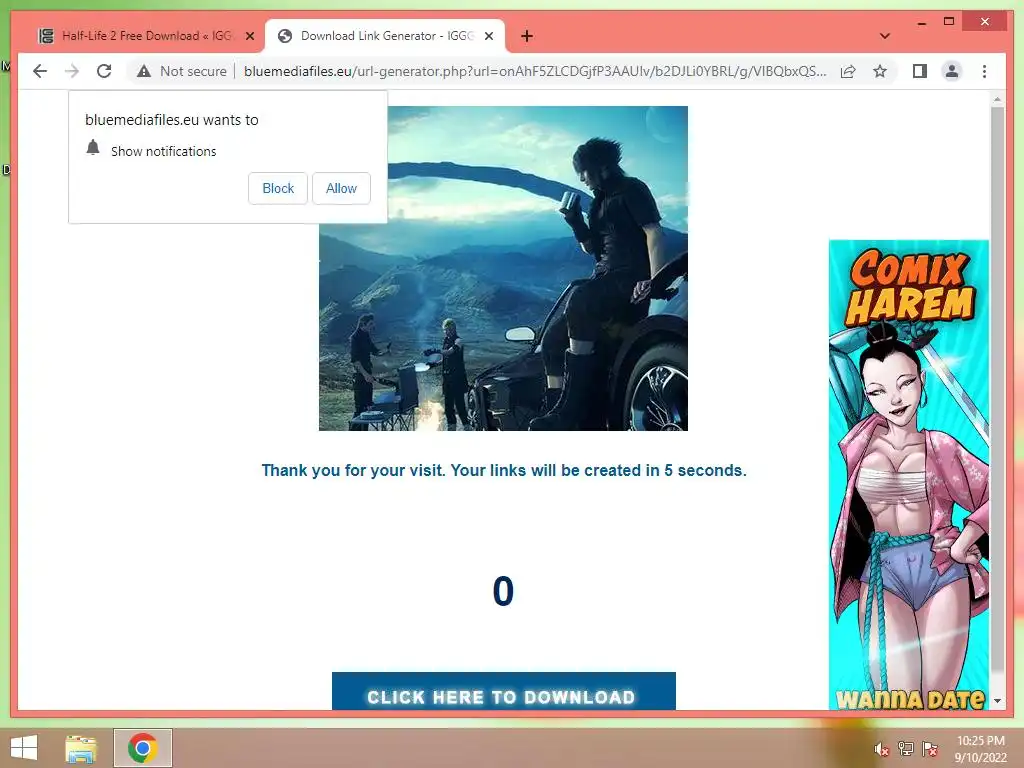Reload the current page

coord(104,71)
